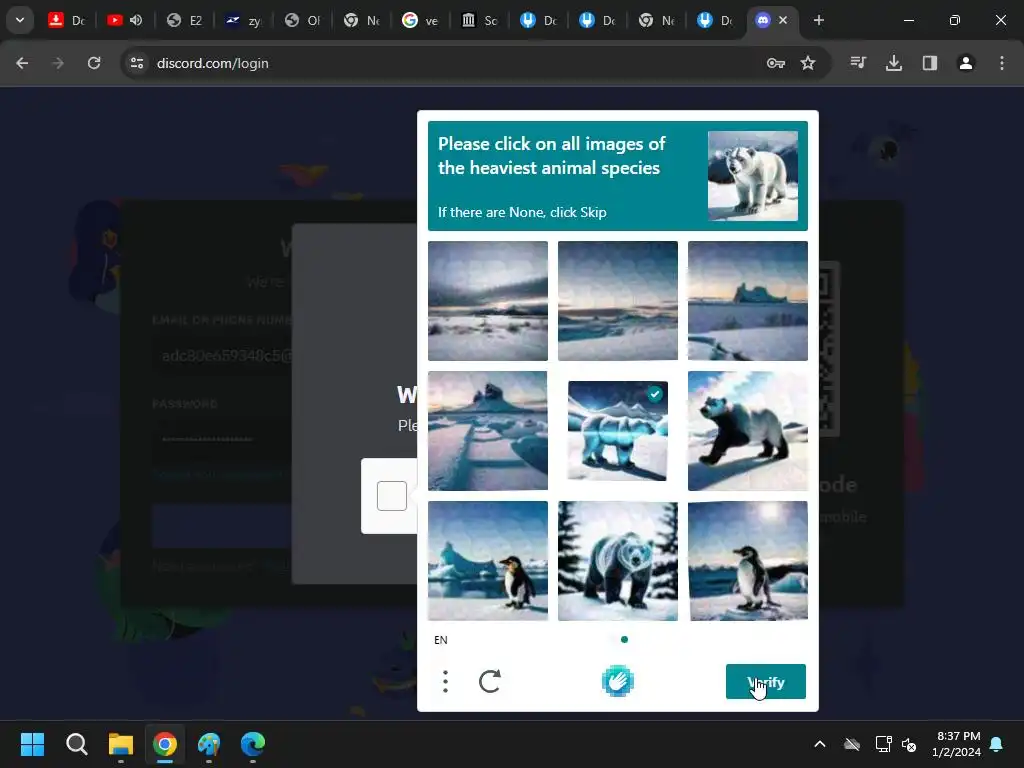Click the example polar bear image in captcha header

click(x=753, y=176)
